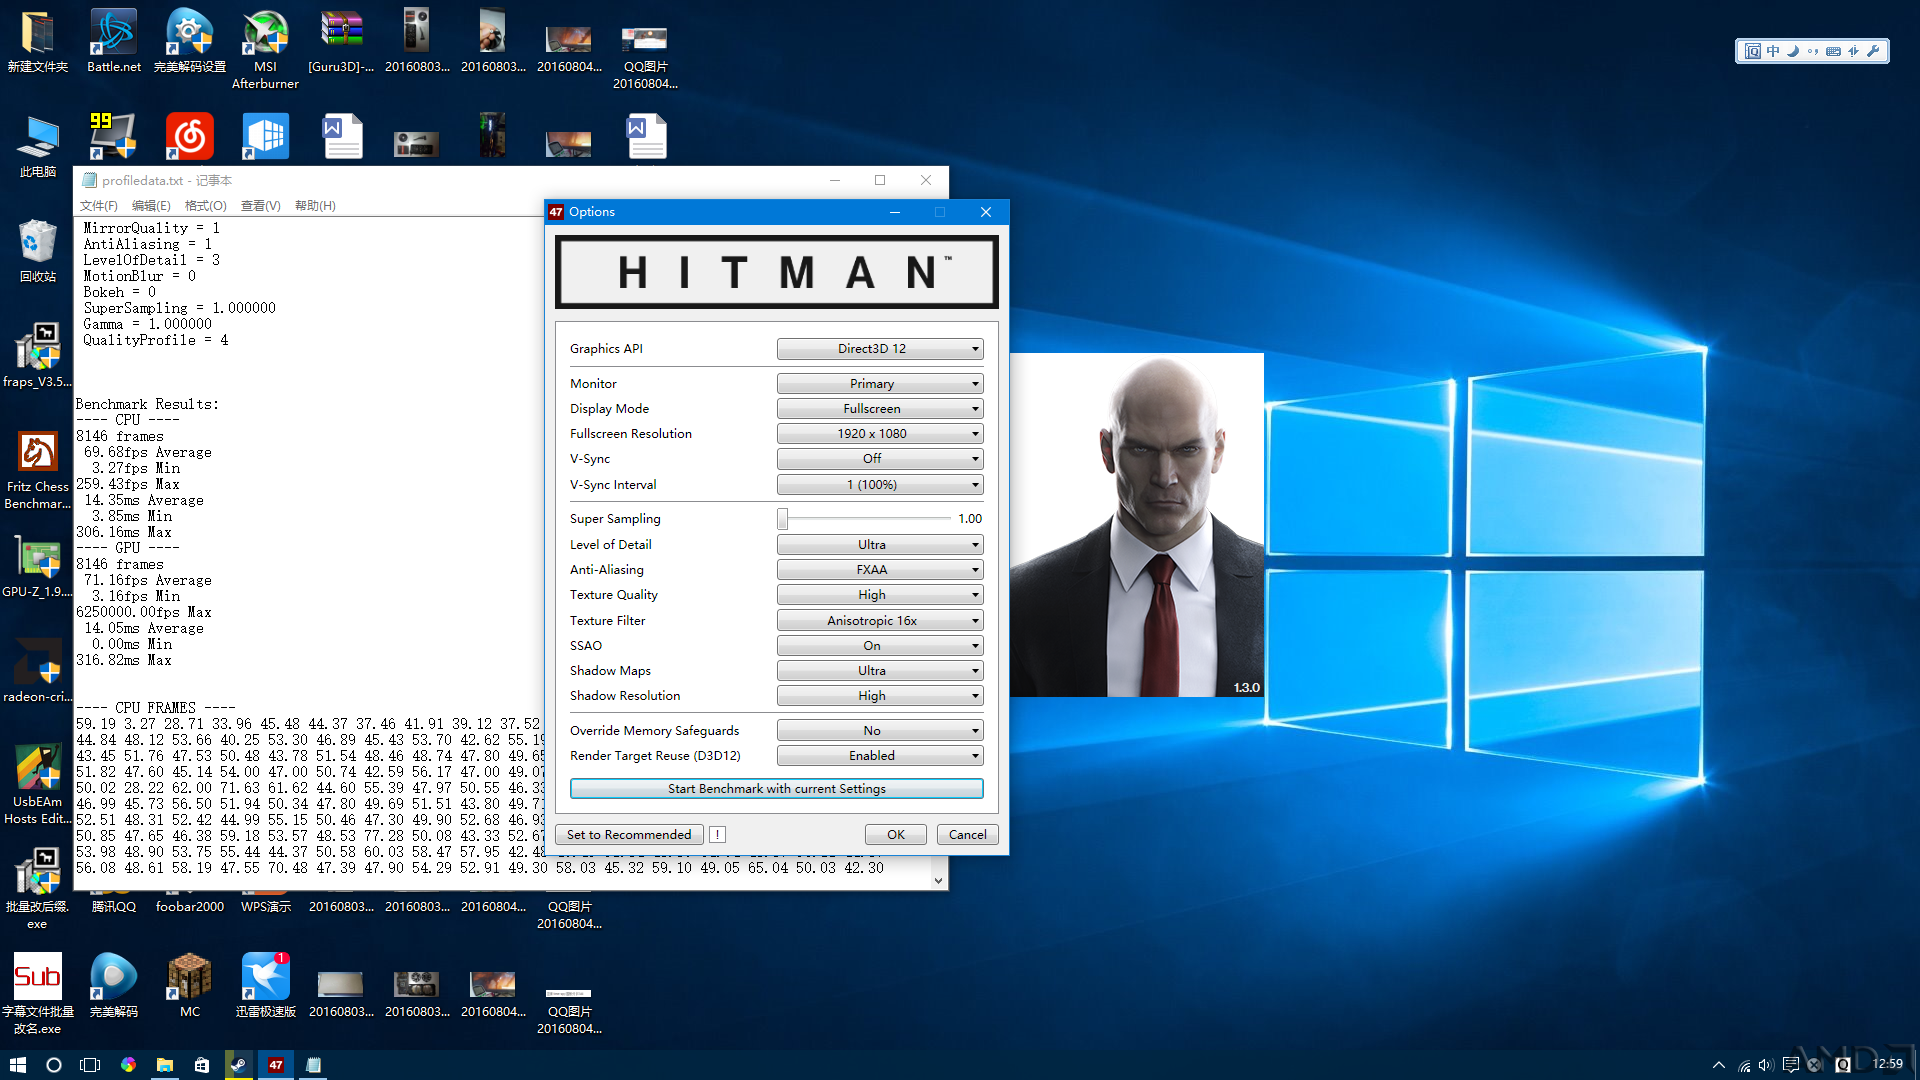Open the 格式(O) menu in Notepad
Image resolution: width=1920 pixels, height=1080 pixels.
tap(206, 206)
